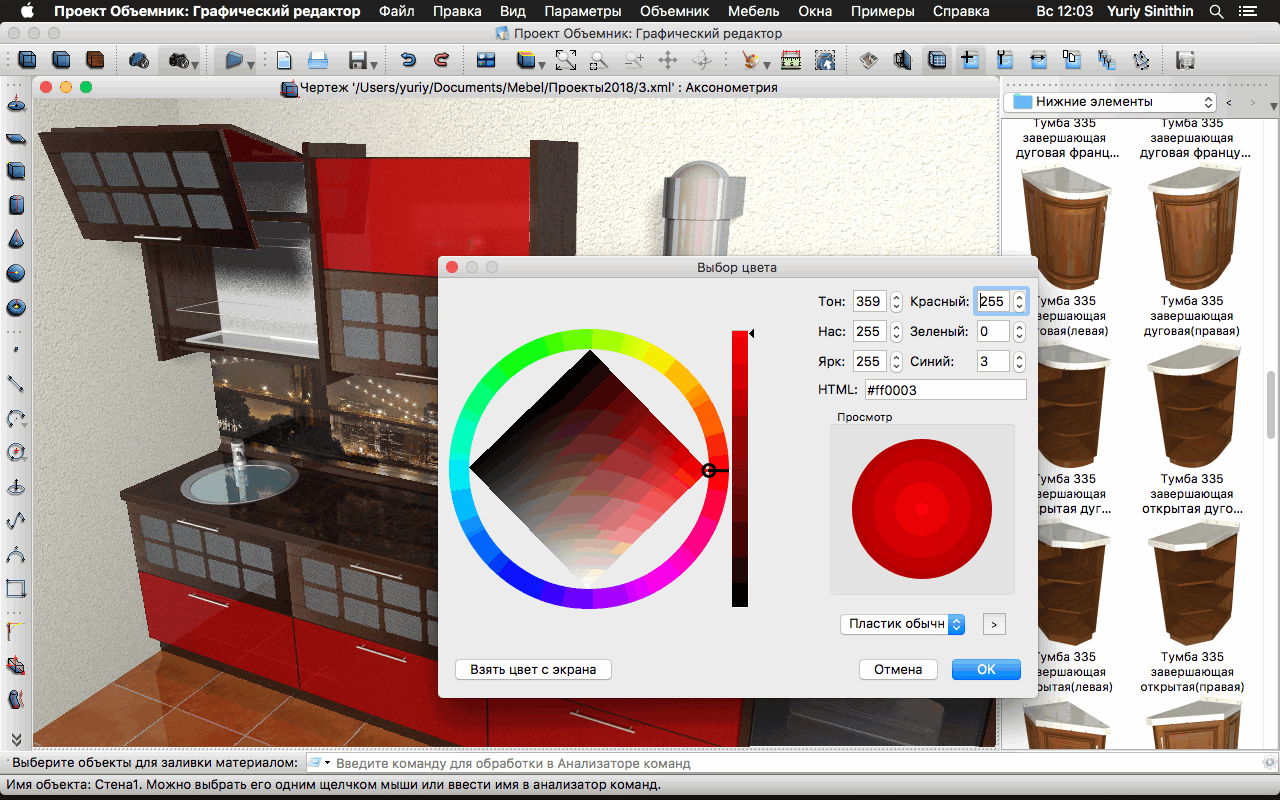1280x800 pixels.
Task: Click the Отмена button
Action: pyautogui.click(x=898, y=669)
